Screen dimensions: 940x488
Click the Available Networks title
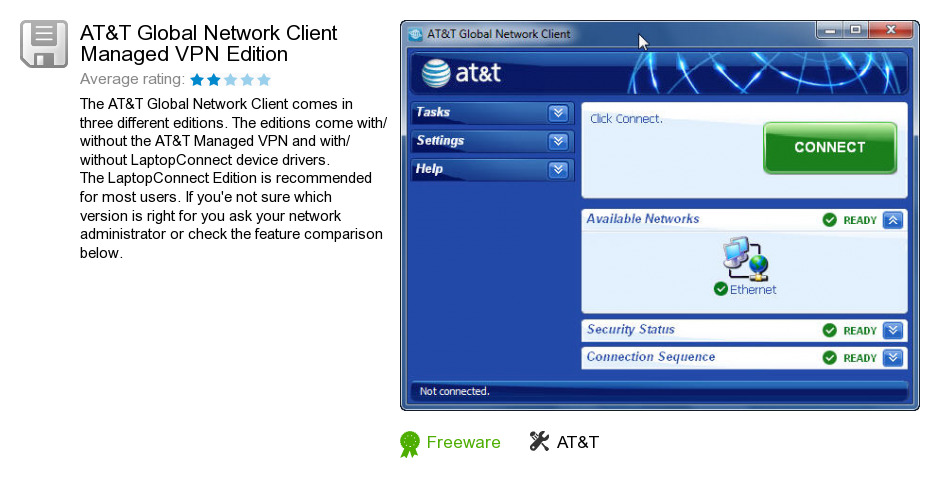pyautogui.click(x=643, y=219)
